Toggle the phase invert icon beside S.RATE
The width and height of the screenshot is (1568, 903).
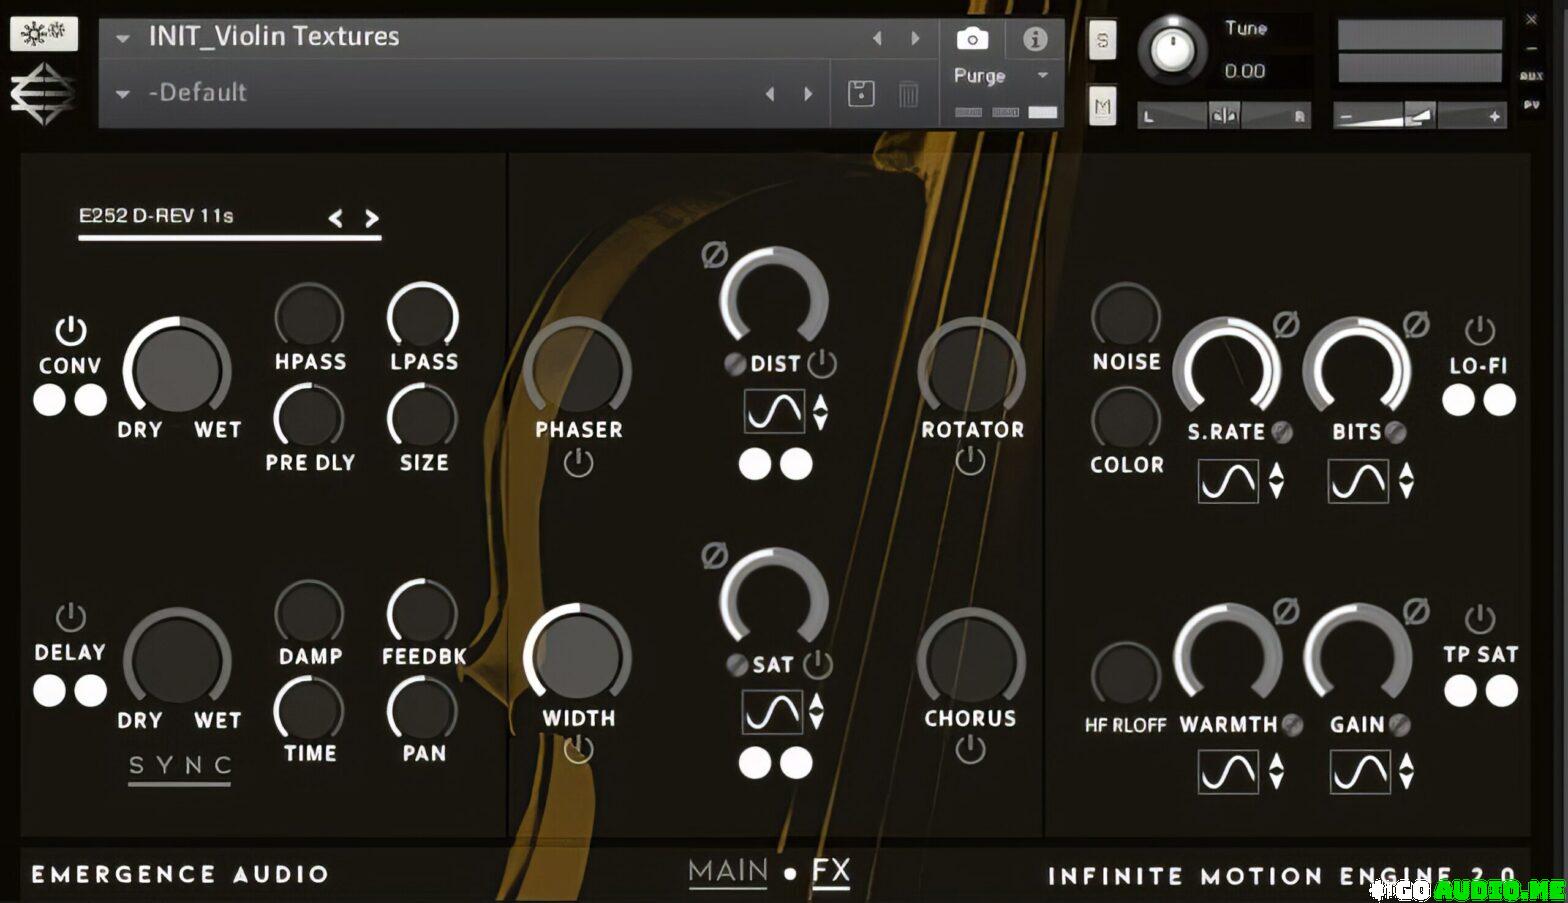pyautogui.click(x=1286, y=324)
